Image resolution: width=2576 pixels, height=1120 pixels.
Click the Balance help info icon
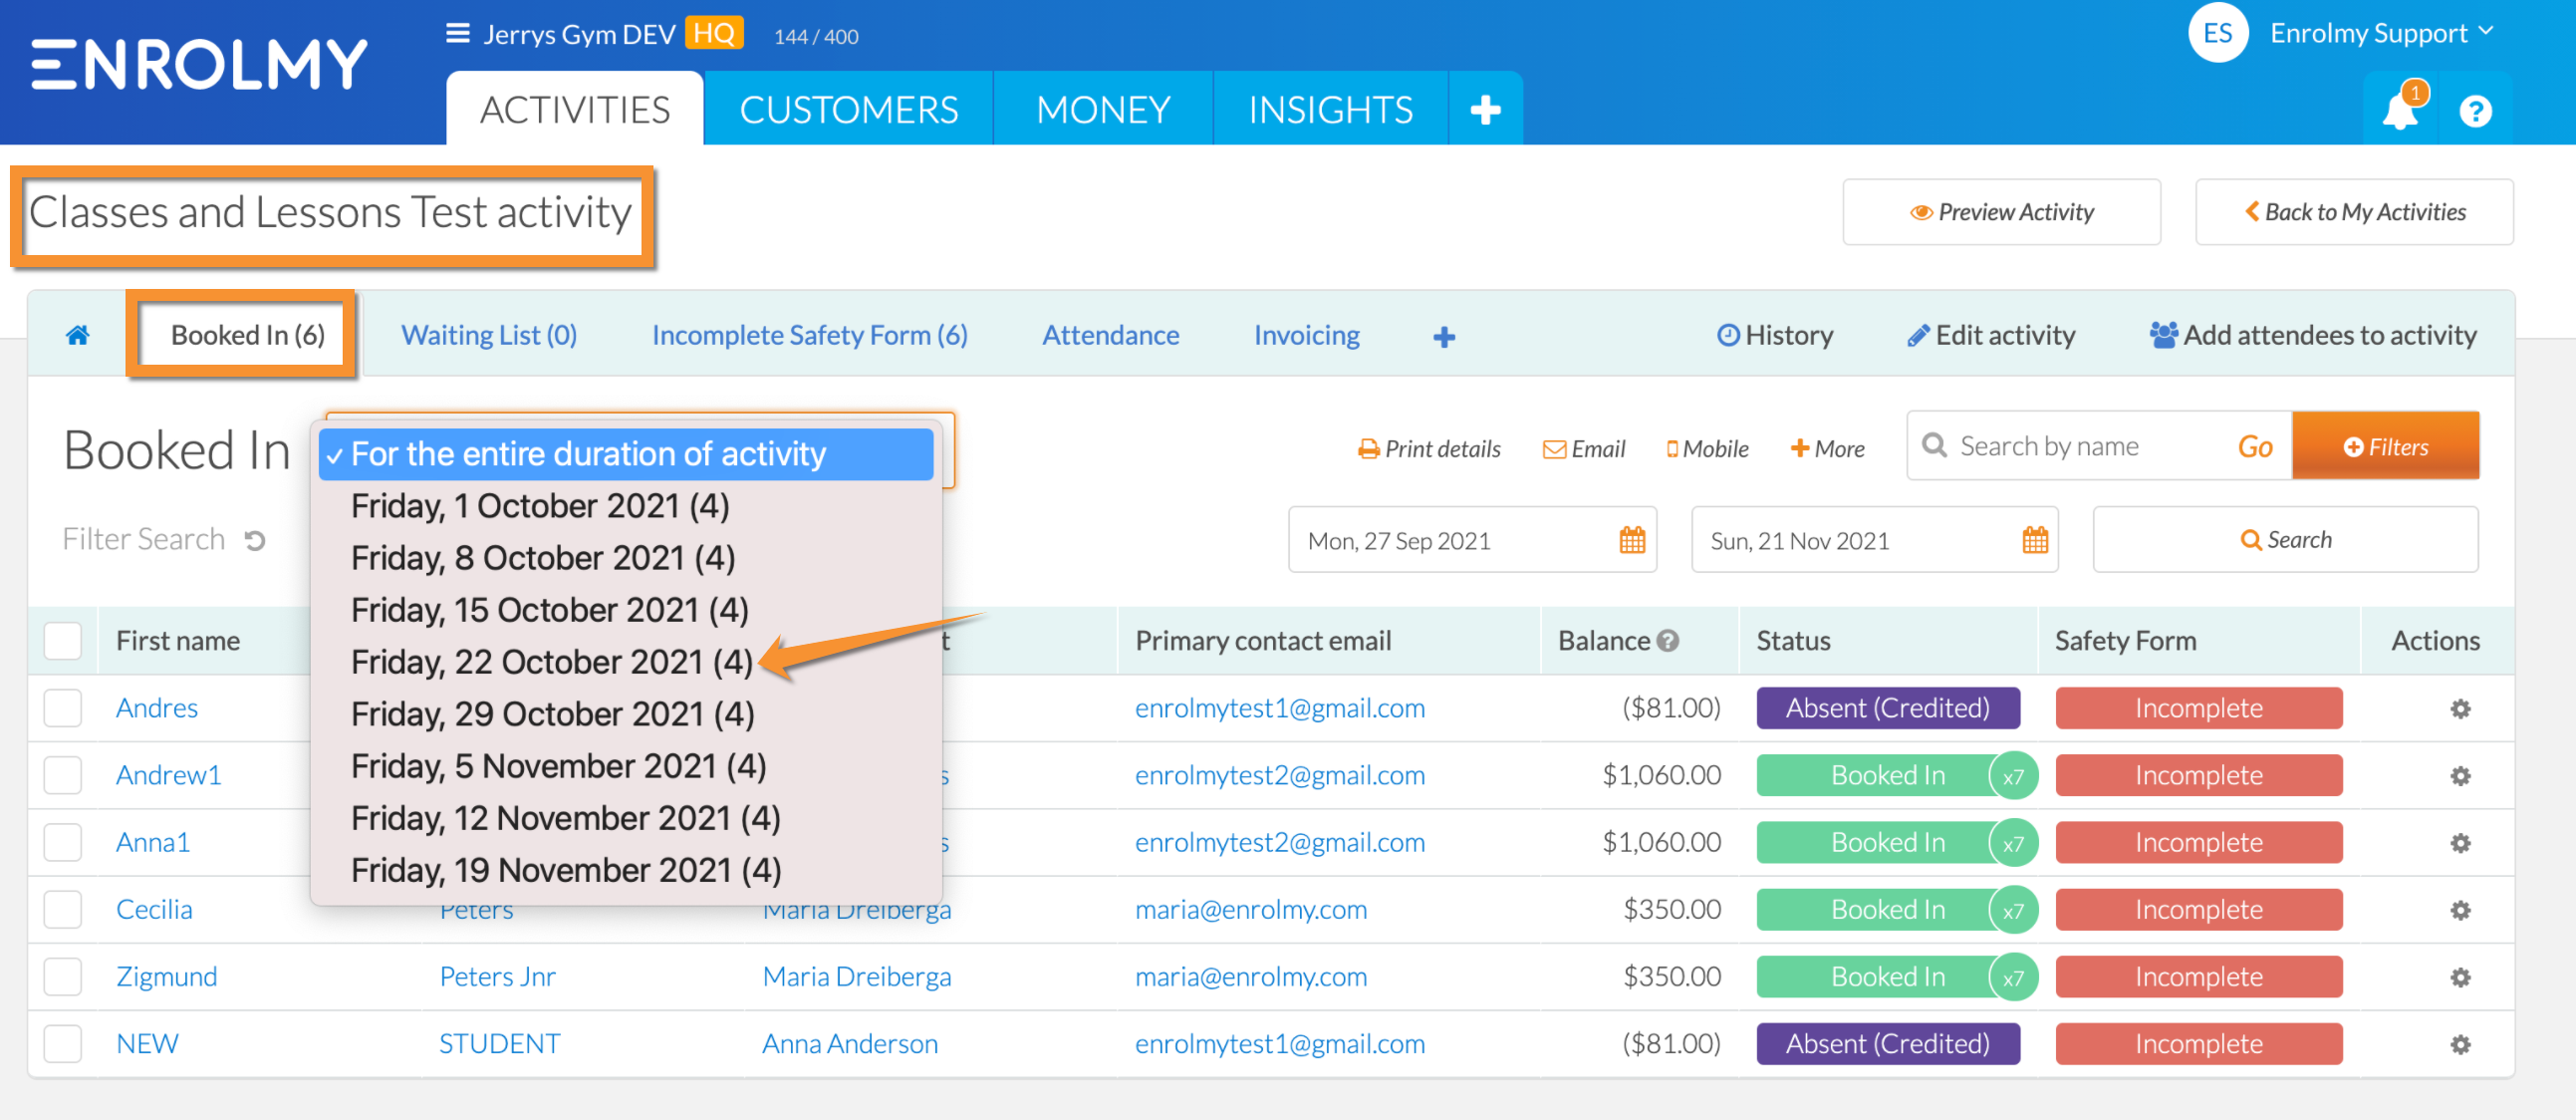pyautogui.click(x=1667, y=640)
